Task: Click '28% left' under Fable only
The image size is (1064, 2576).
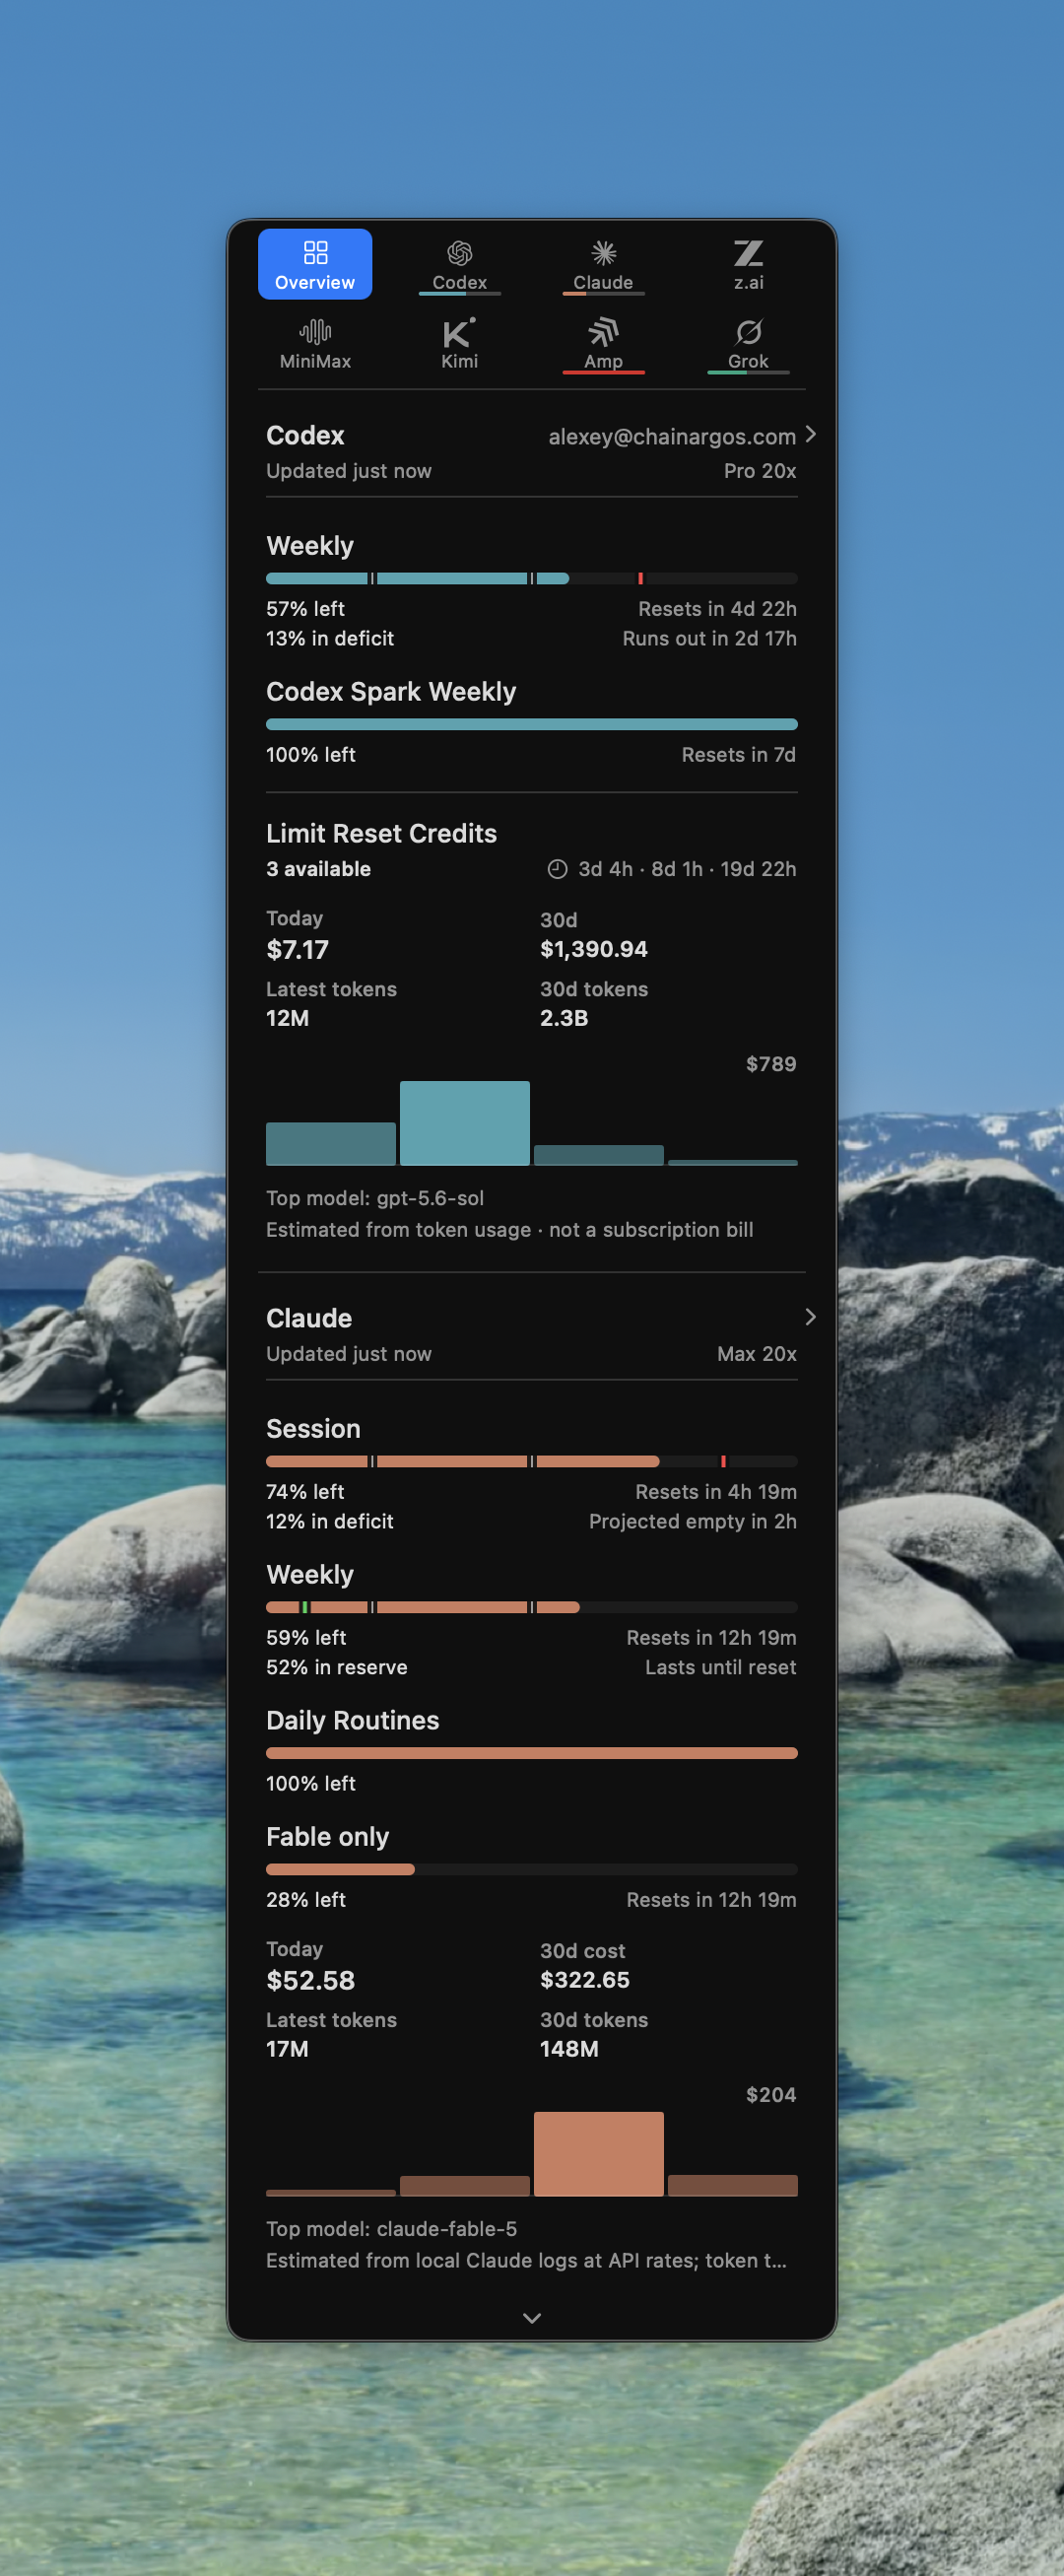Action: [x=306, y=1900]
